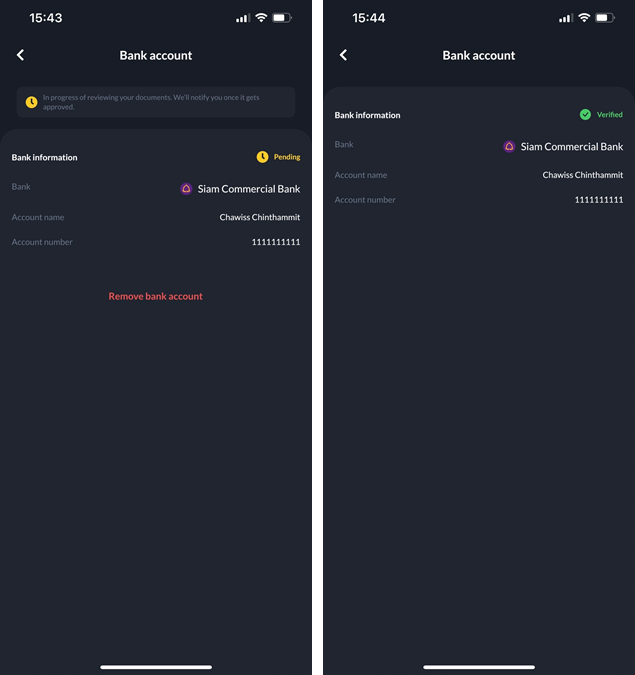
Task: Click the green Verified checkmark icon
Action: pos(585,115)
